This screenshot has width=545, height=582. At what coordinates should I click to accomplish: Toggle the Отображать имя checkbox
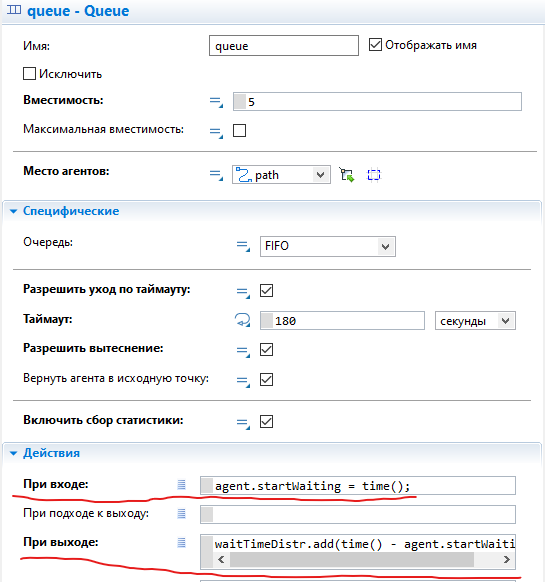click(375, 45)
